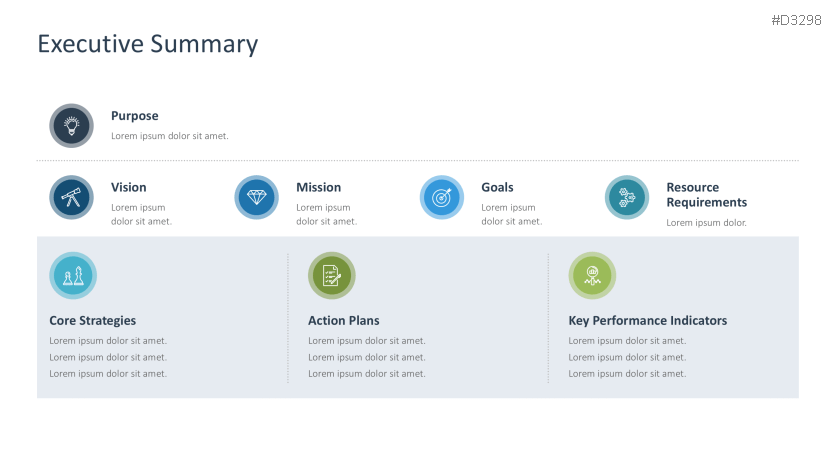Click the Core Strategies heading
The height and width of the screenshot is (470, 836).
click(92, 321)
